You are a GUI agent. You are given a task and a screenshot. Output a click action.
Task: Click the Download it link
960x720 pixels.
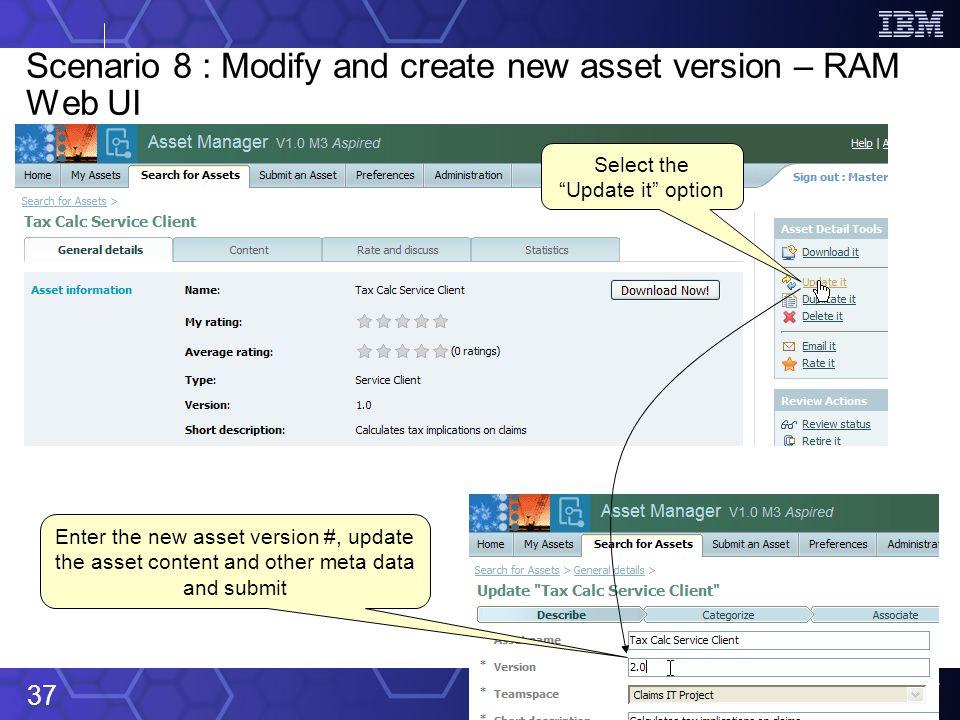[x=830, y=252]
